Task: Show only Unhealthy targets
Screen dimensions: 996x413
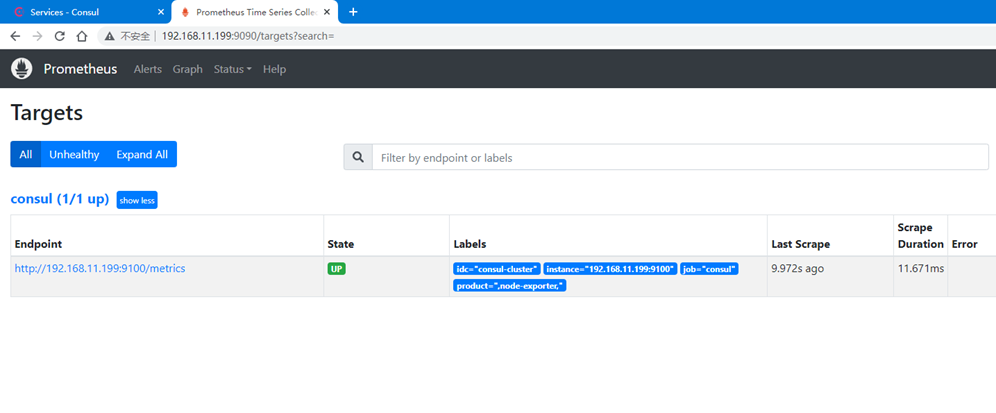Action: click(74, 154)
